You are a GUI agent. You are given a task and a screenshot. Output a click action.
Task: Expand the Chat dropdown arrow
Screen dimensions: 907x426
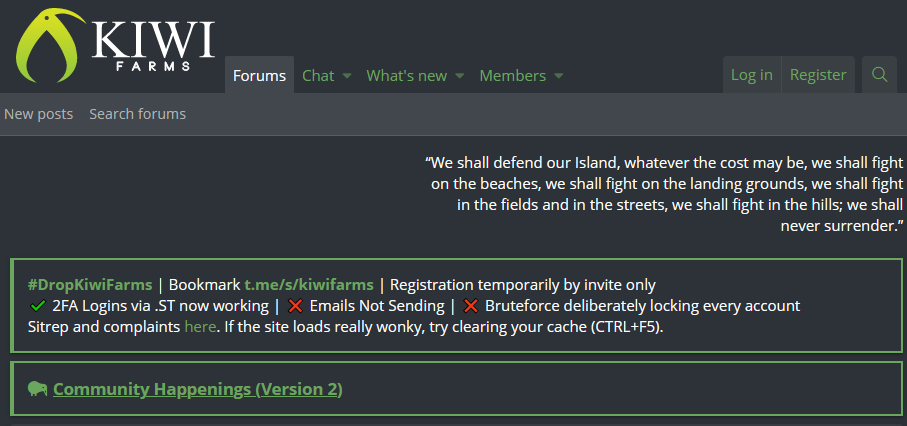click(x=347, y=76)
